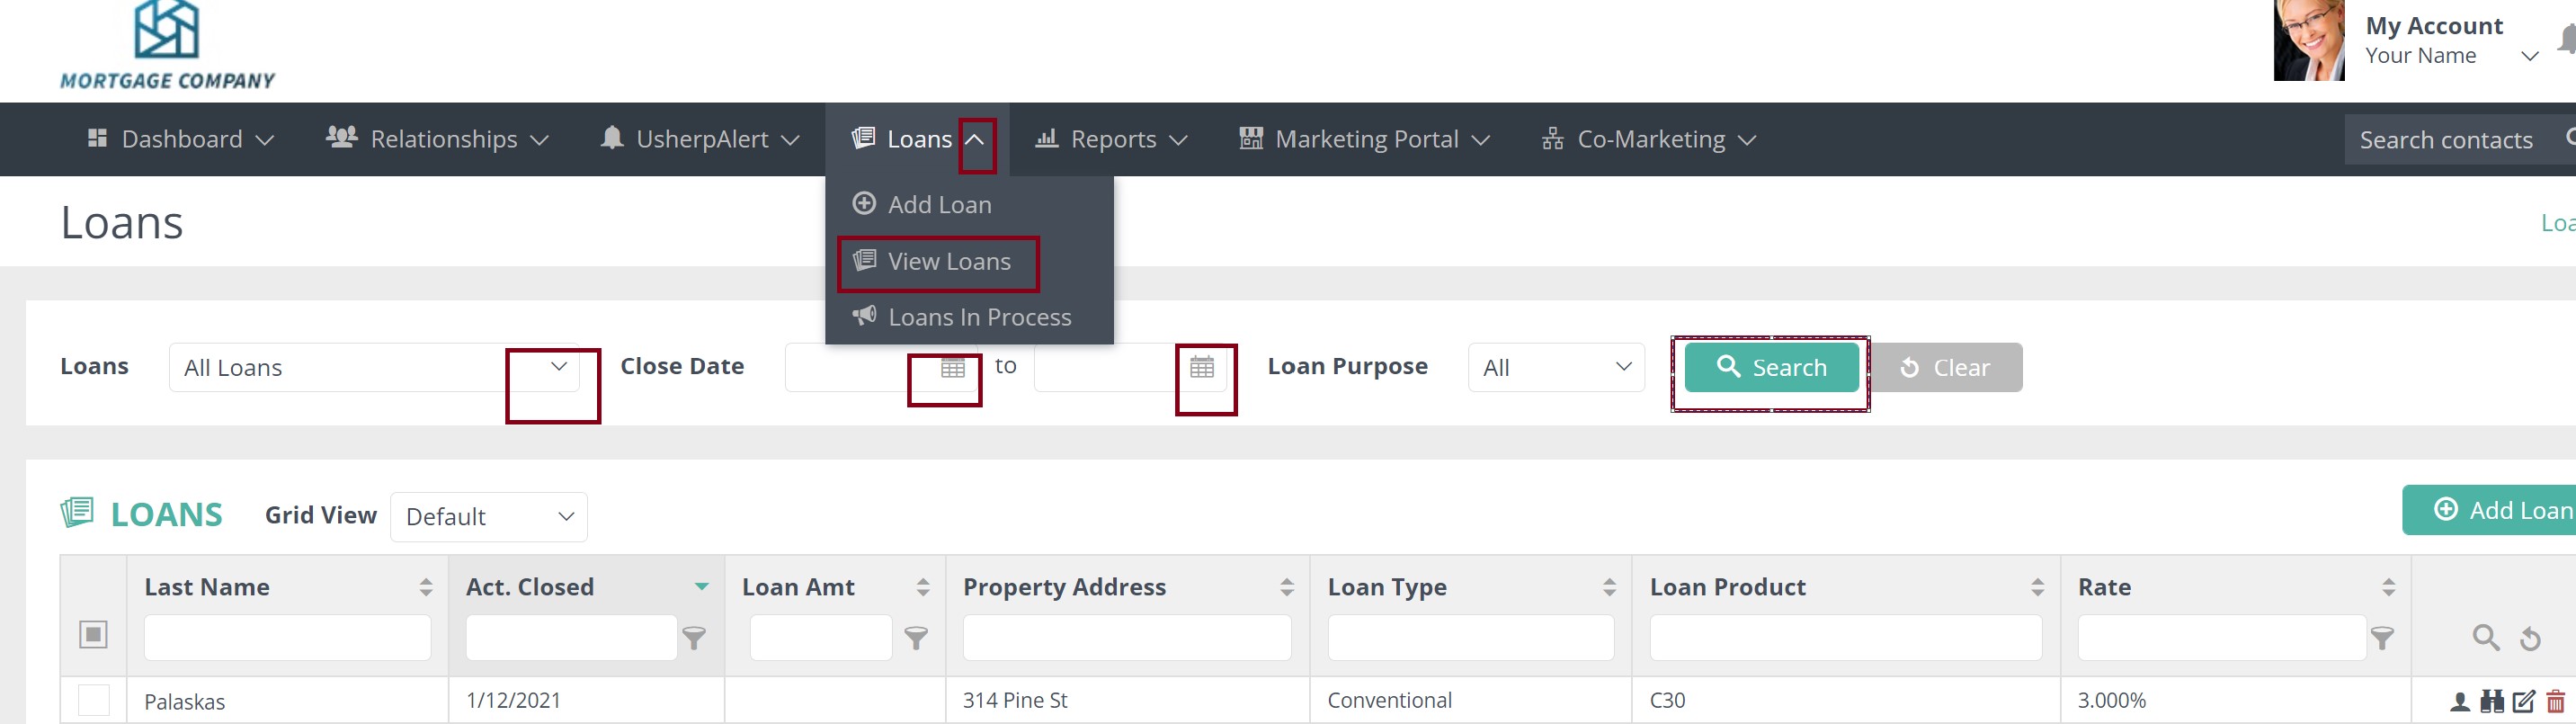Click the Property Address filter input field

(x=1126, y=638)
